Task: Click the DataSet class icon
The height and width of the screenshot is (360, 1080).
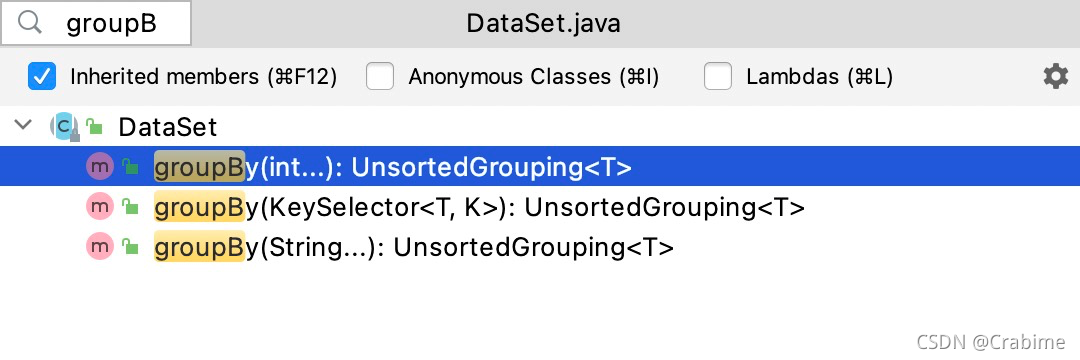Action: pyautogui.click(x=65, y=127)
